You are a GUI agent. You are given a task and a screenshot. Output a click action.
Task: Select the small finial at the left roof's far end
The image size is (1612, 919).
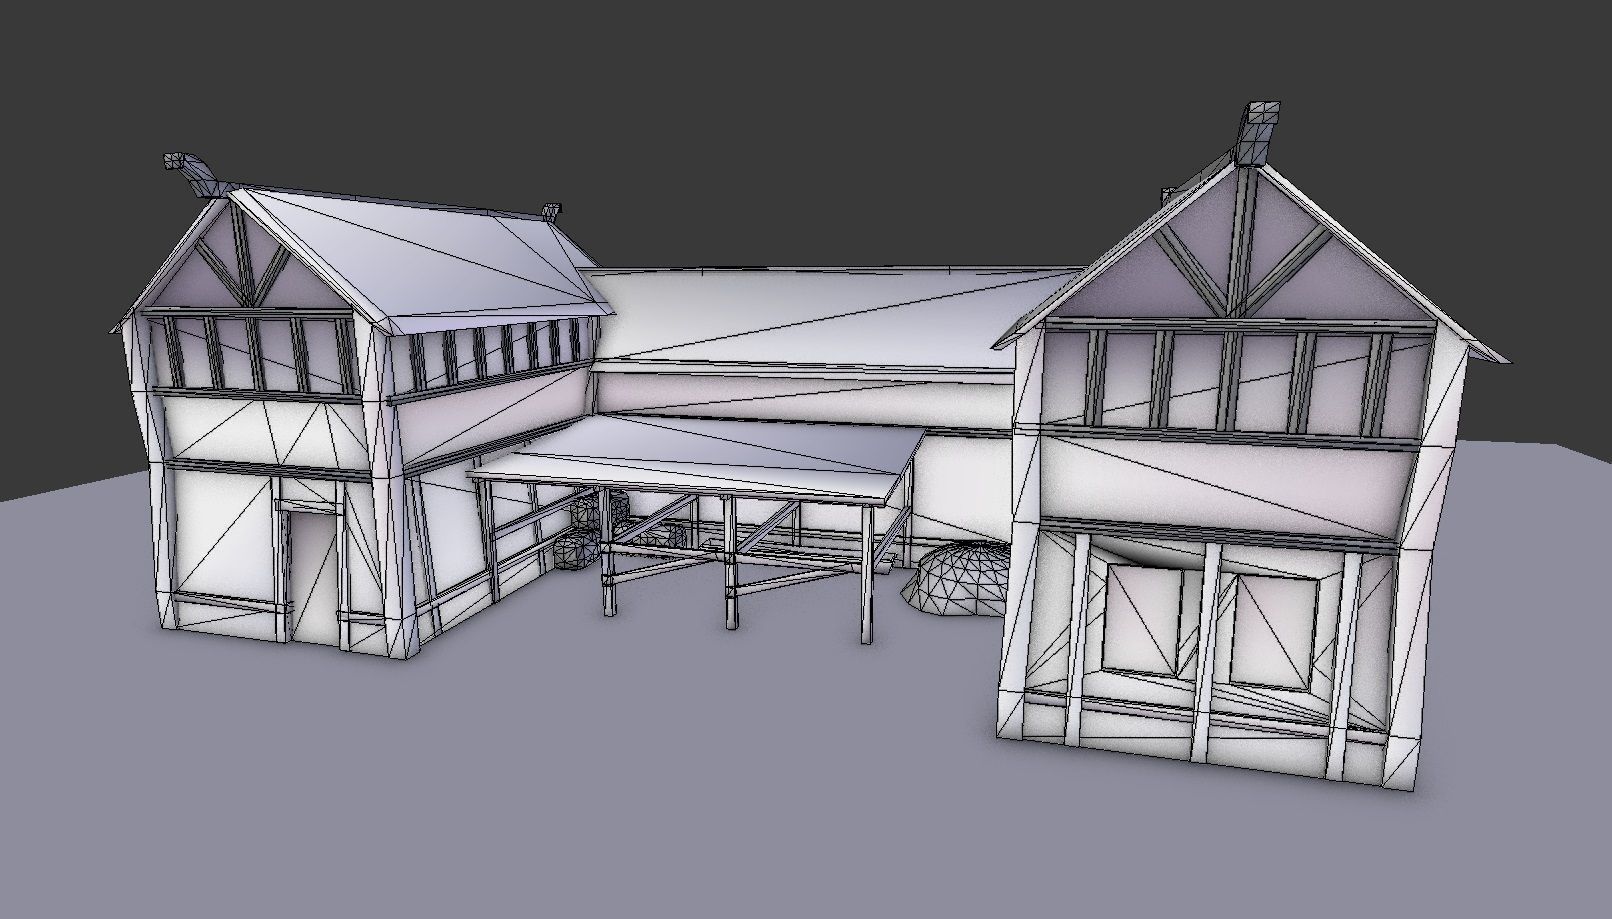550,211
